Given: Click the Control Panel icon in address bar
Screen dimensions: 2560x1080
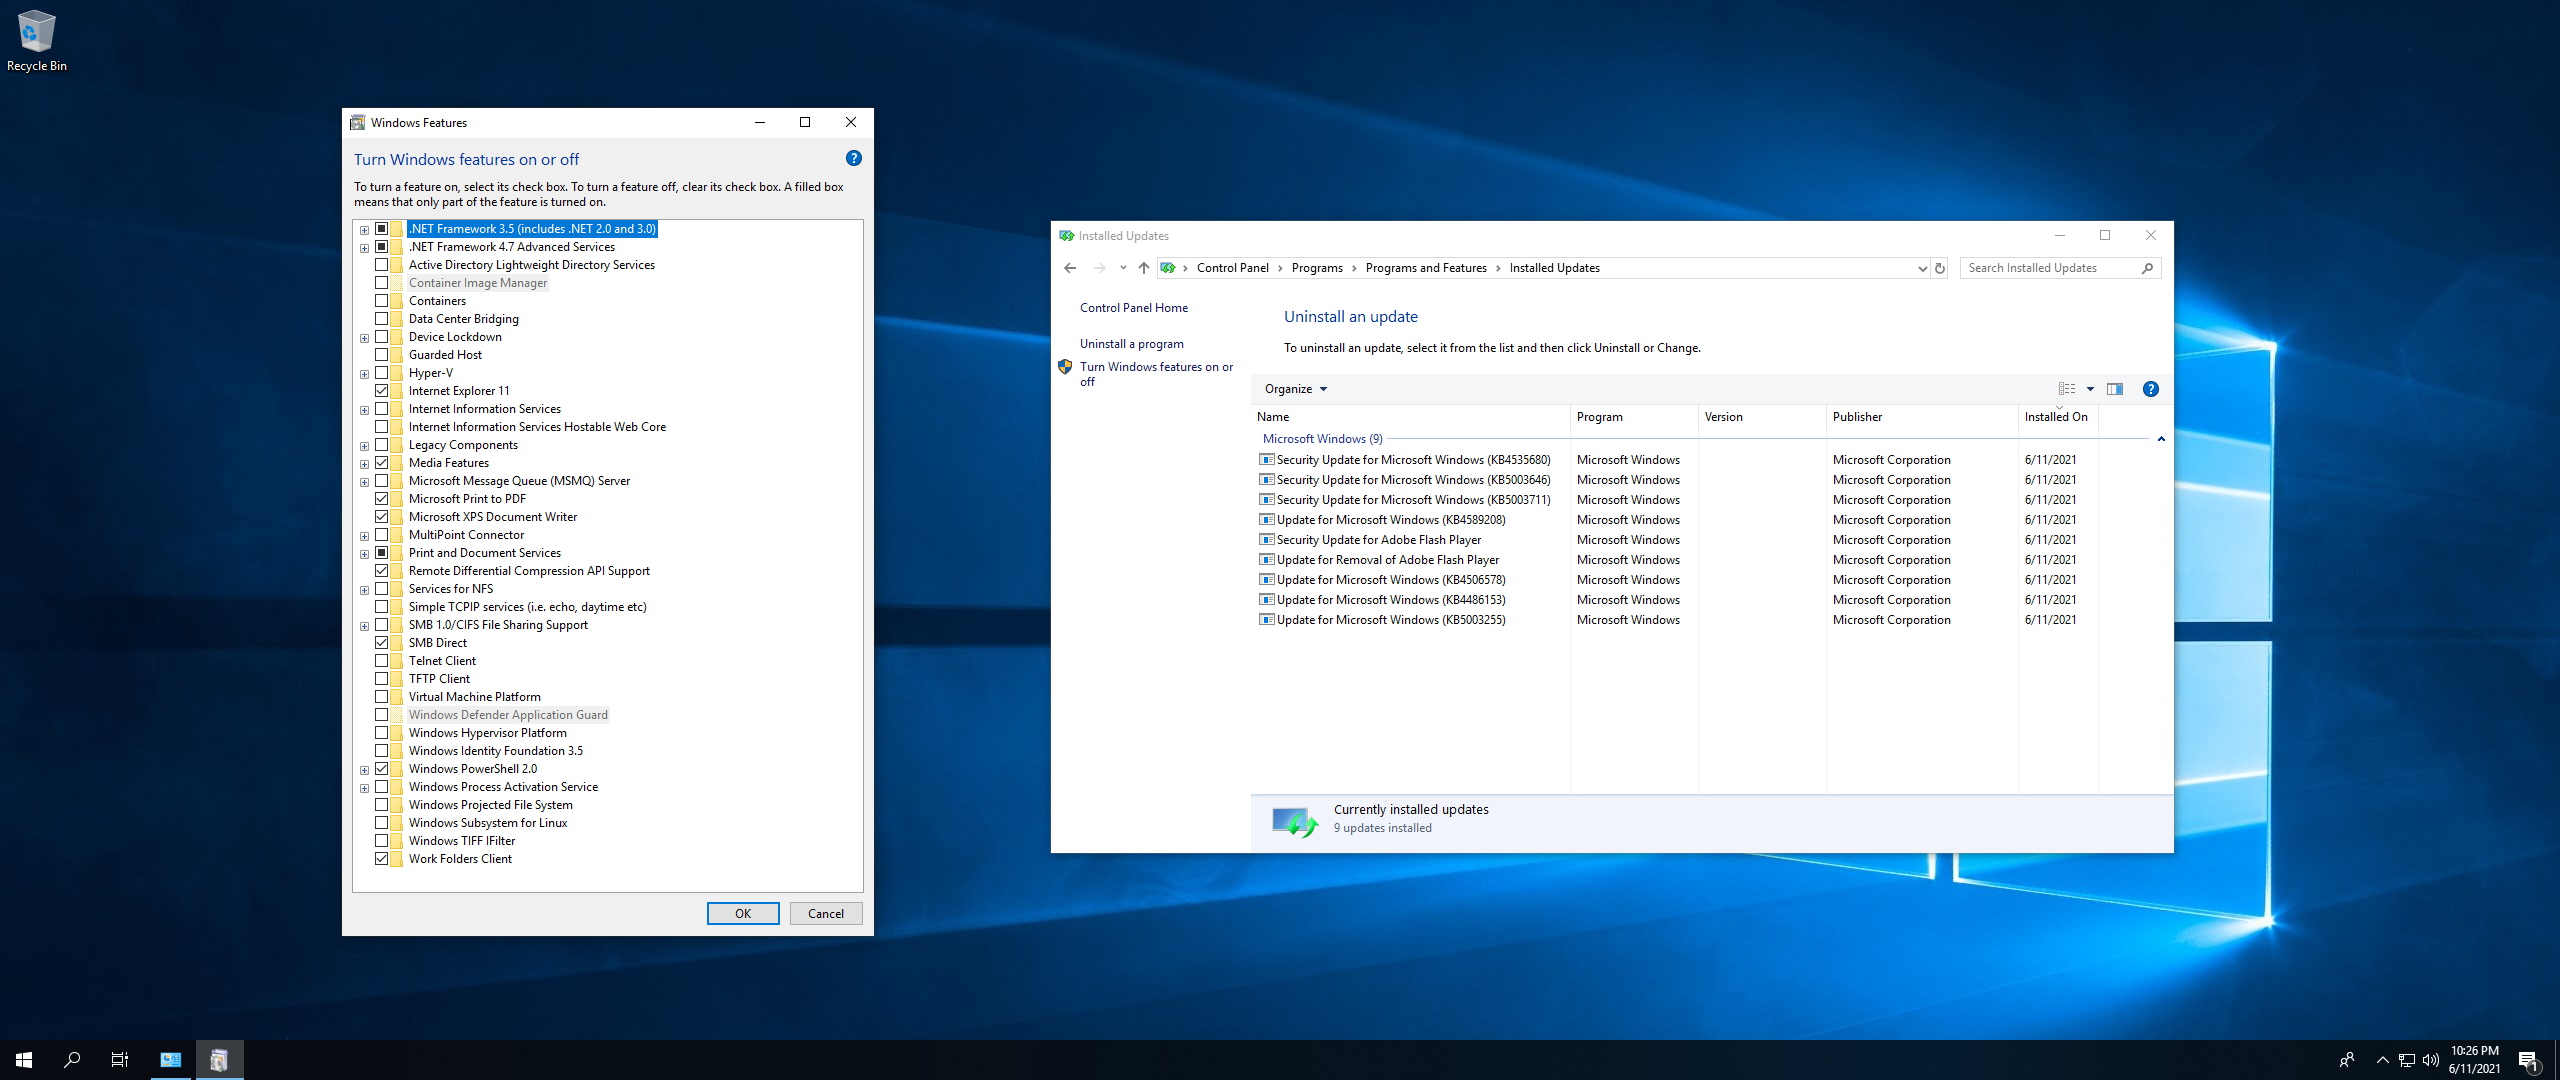Looking at the screenshot, I should (x=1167, y=268).
